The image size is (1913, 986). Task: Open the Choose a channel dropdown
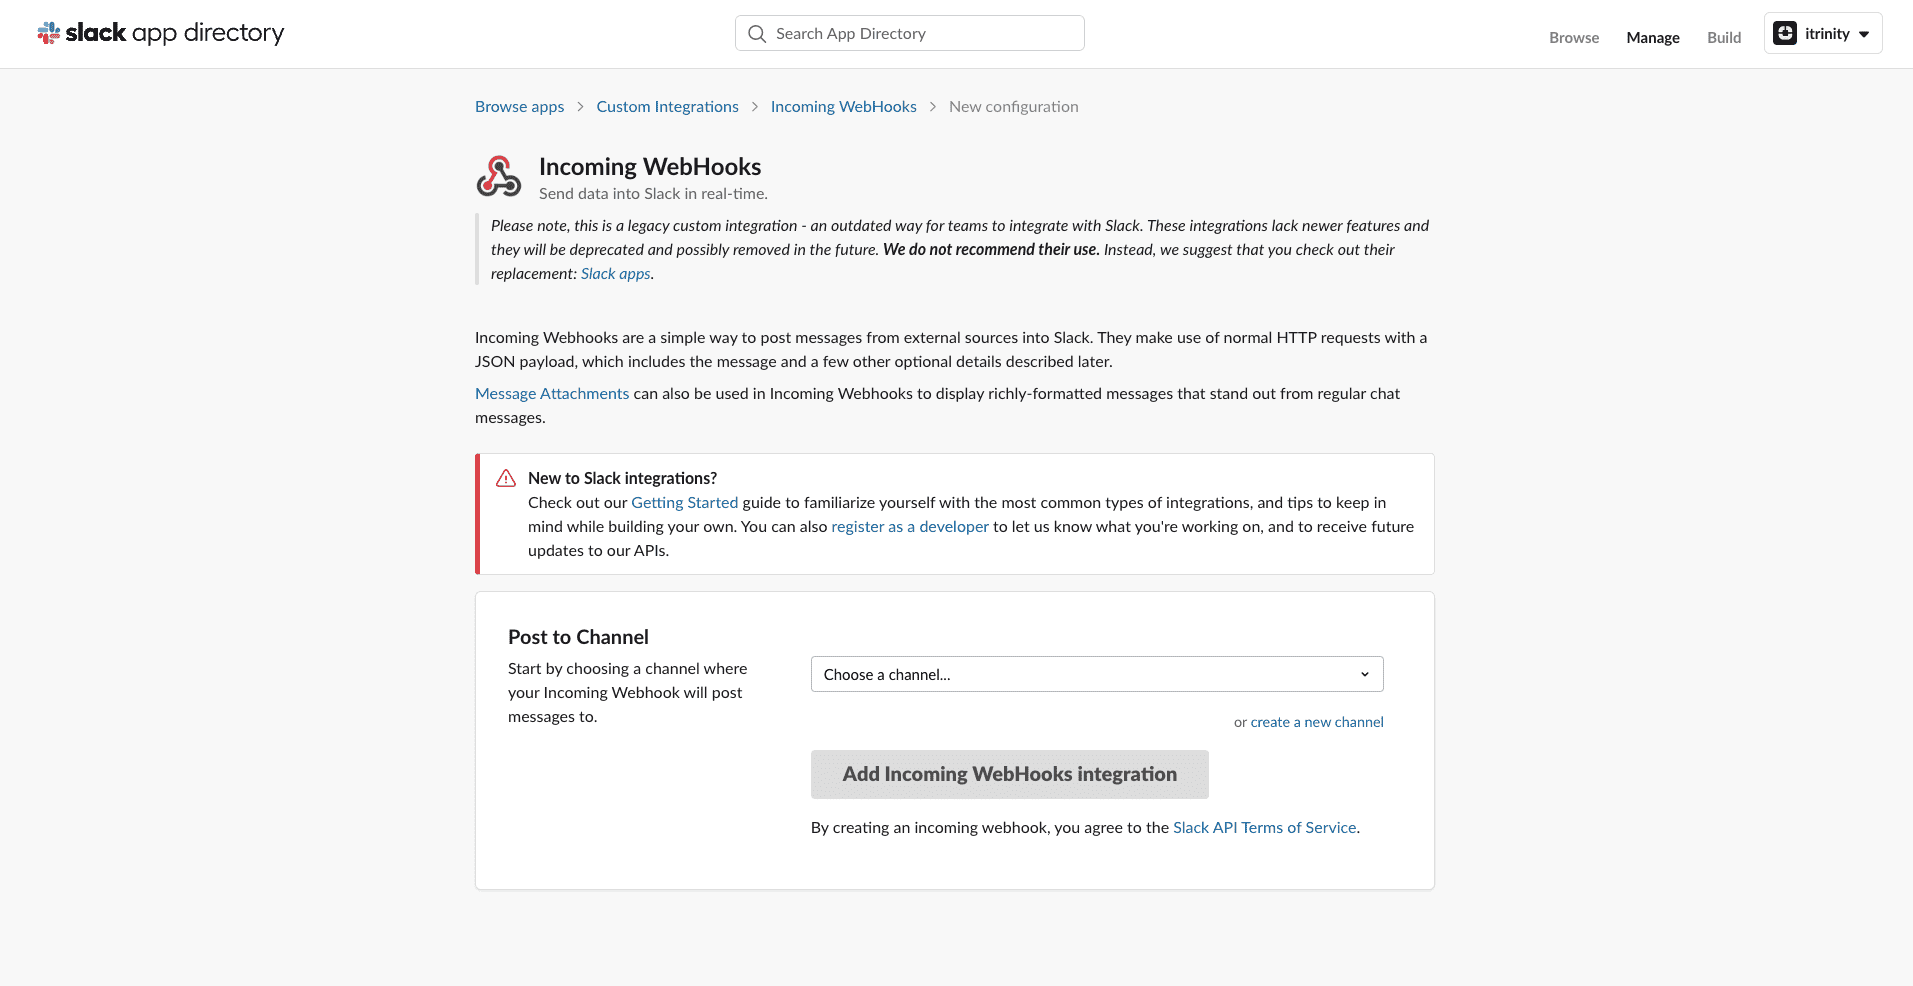click(x=1096, y=674)
